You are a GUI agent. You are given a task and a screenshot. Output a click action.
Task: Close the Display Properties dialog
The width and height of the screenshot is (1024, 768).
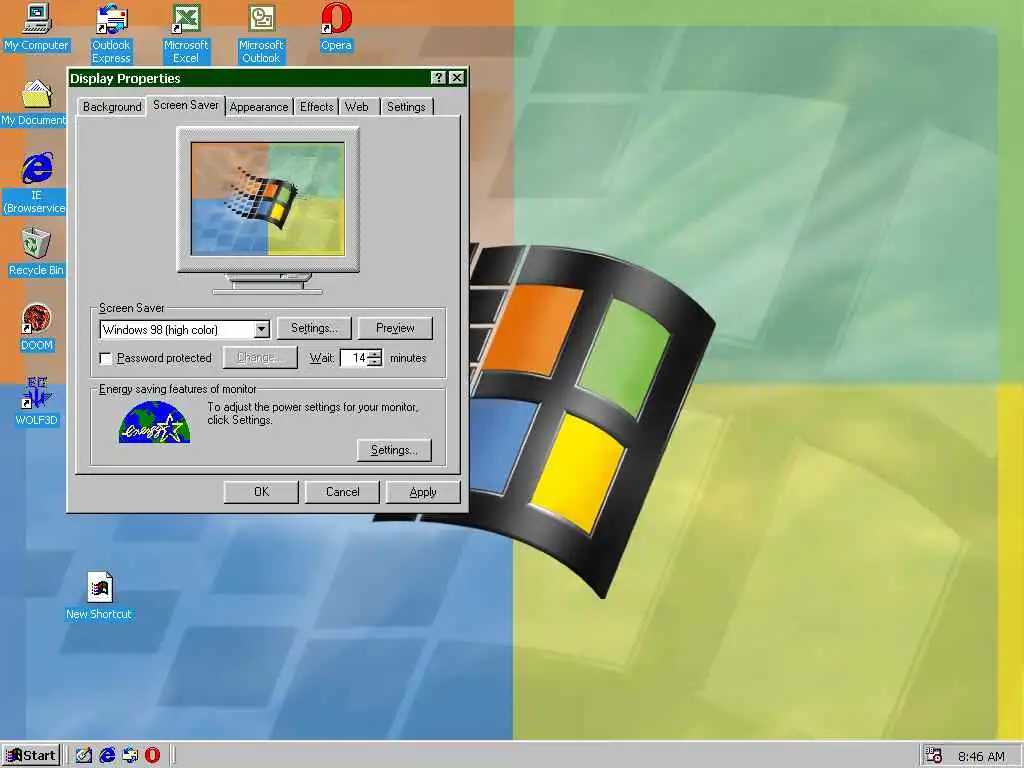(456, 78)
